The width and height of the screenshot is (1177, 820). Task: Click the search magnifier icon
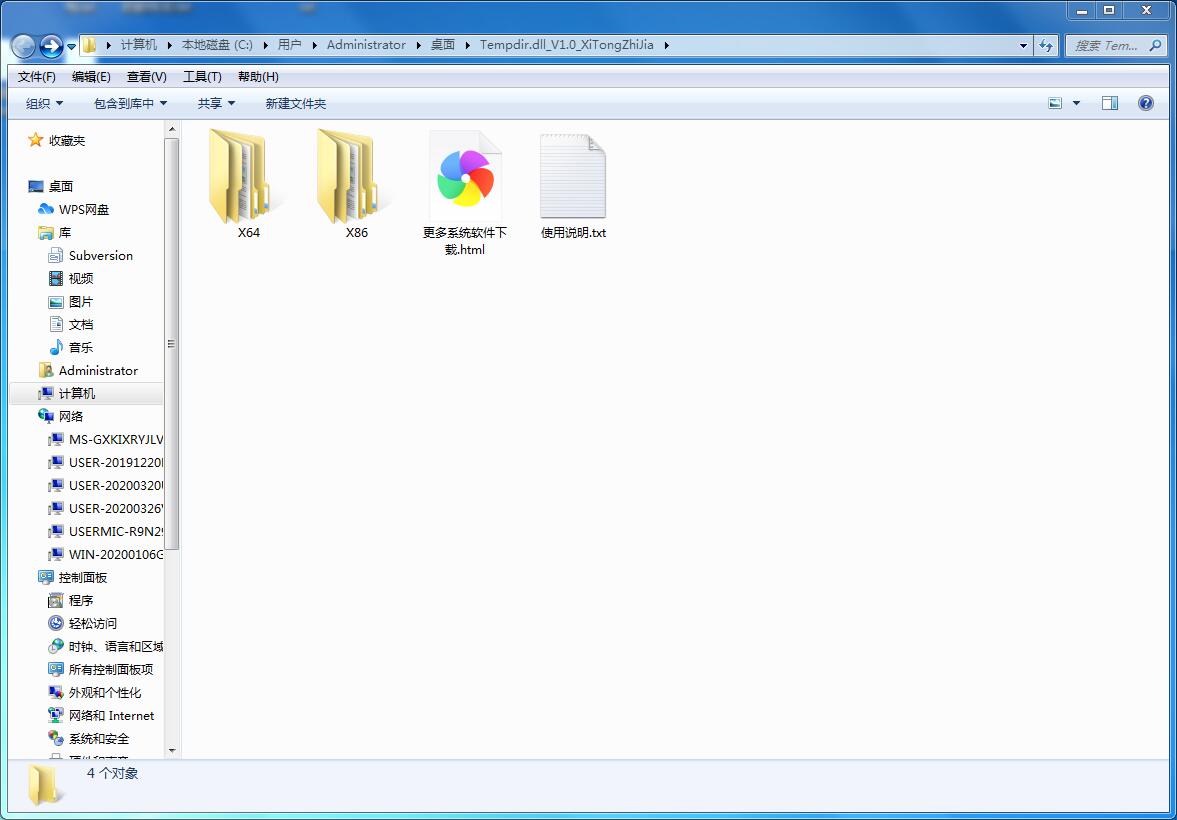(1155, 45)
